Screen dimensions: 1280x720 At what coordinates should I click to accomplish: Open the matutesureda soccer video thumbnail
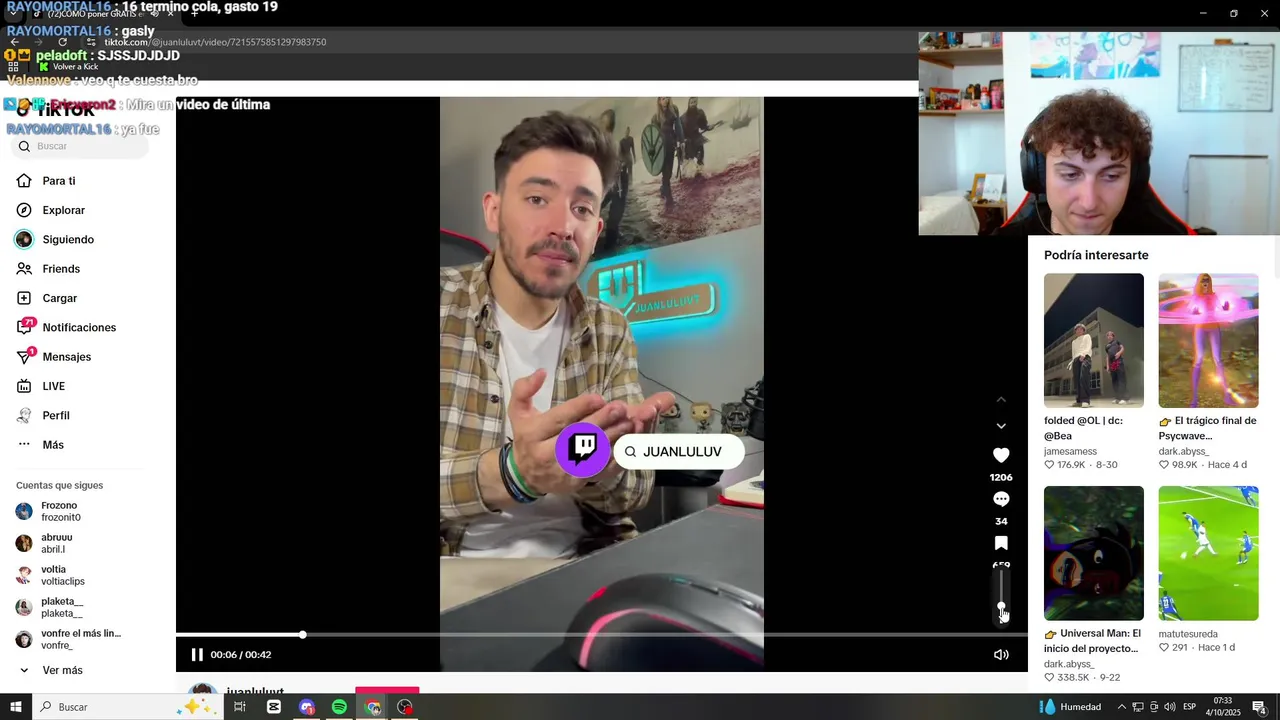coord(1208,553)
